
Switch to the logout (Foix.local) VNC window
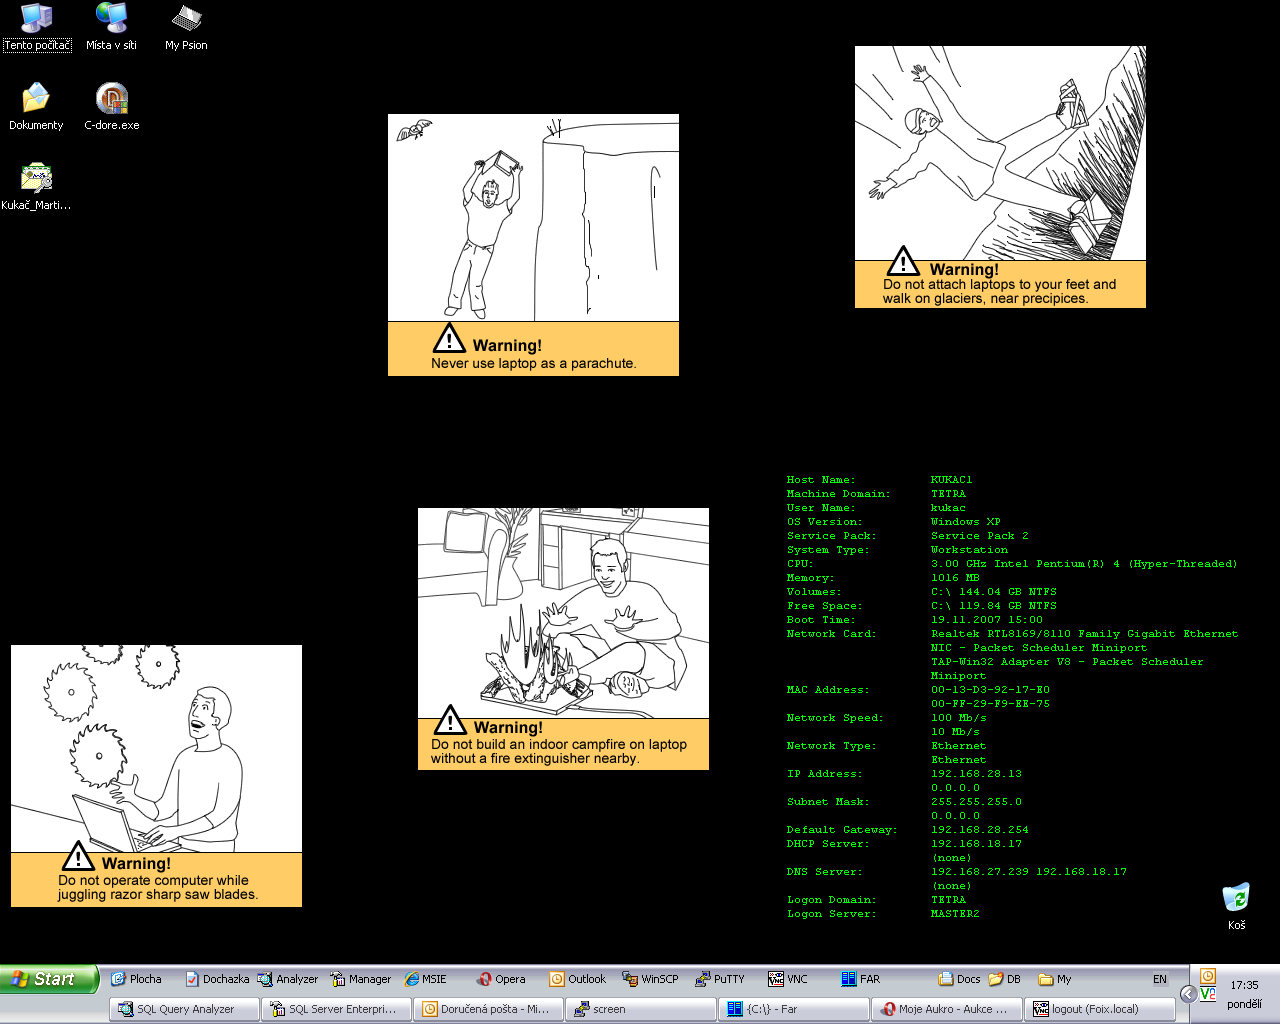point(1098,1009)
